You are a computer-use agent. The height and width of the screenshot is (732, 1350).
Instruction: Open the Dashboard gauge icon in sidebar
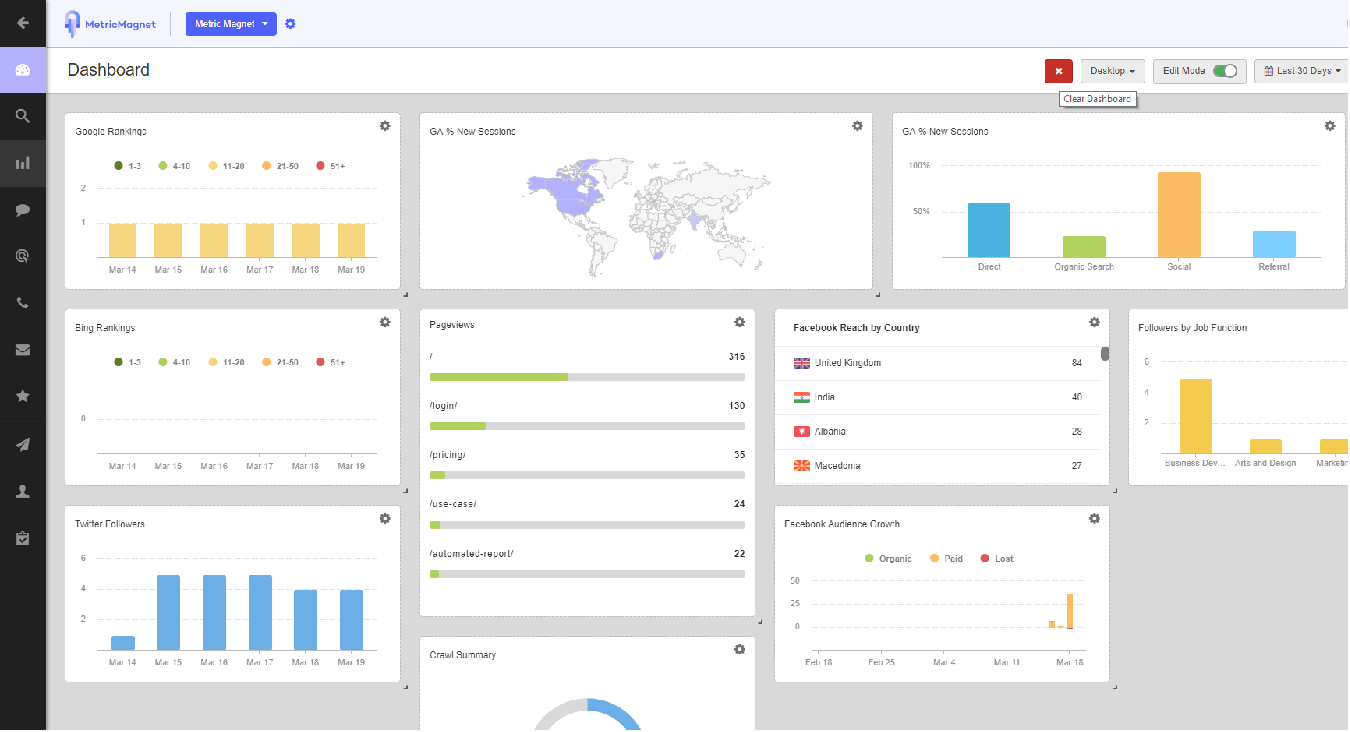point(23,70)
